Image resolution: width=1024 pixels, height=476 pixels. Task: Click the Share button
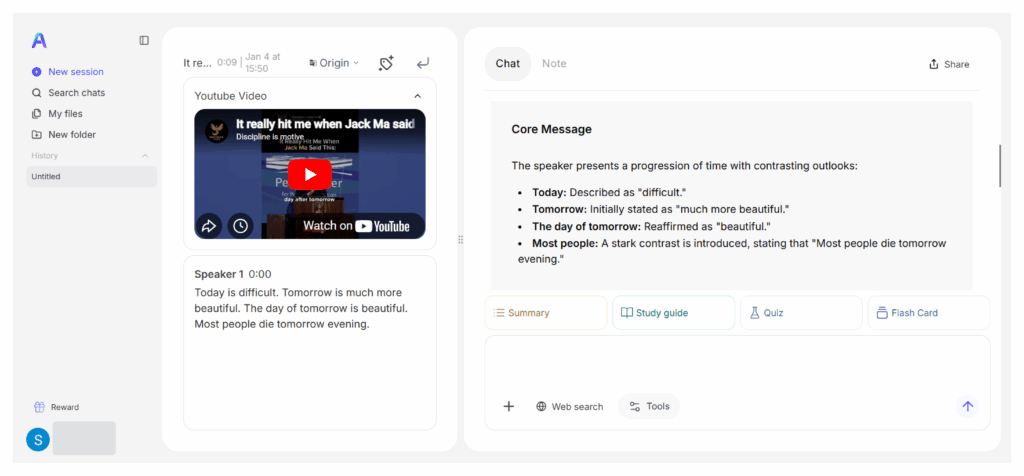coord(949,64)
